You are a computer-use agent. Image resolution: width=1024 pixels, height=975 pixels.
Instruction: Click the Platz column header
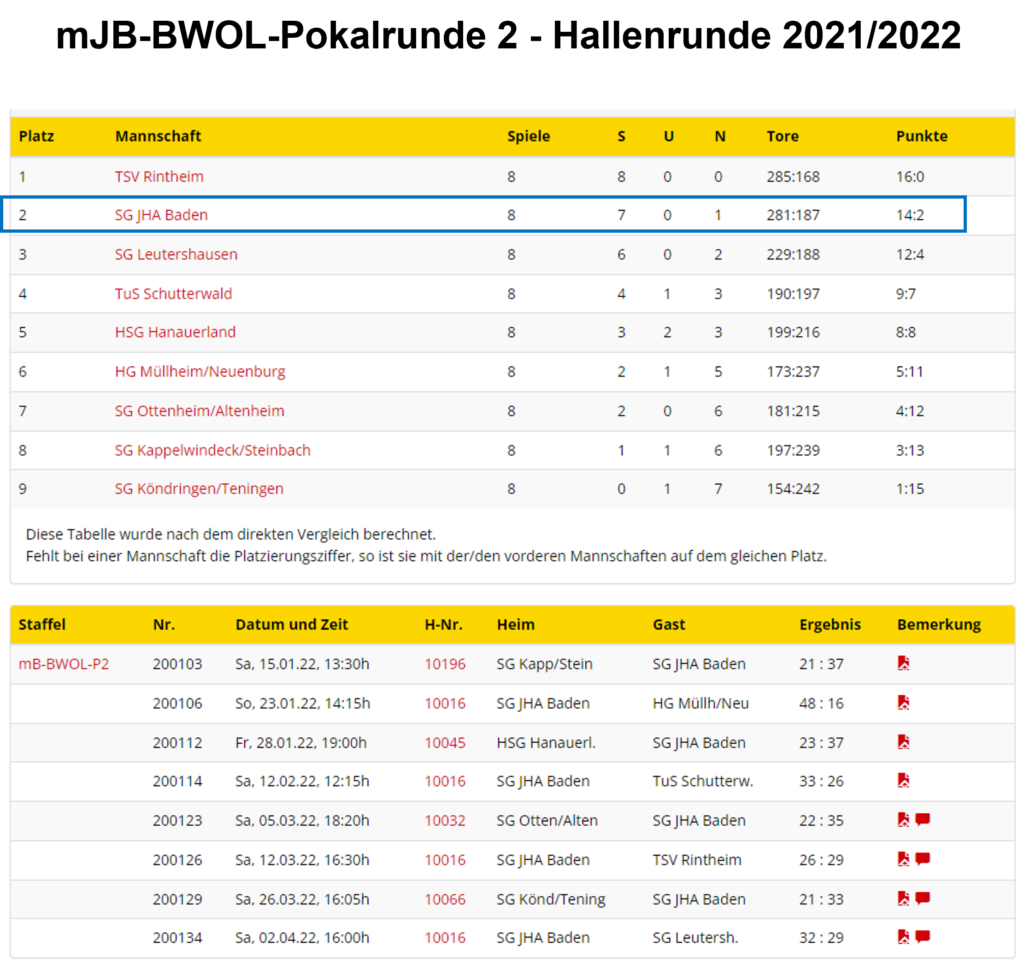click(x=37, y=136)
